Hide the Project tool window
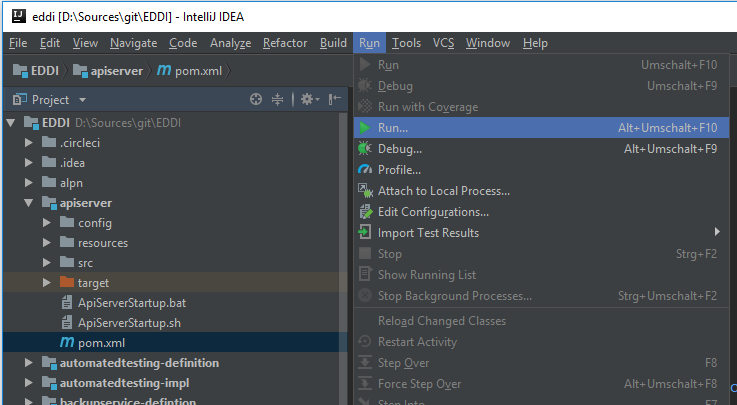 pyautogui.click(x=335, y=99)
